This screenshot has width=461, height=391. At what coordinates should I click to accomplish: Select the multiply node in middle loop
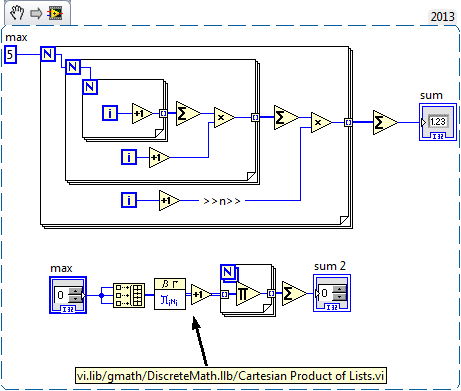[224, 117]
